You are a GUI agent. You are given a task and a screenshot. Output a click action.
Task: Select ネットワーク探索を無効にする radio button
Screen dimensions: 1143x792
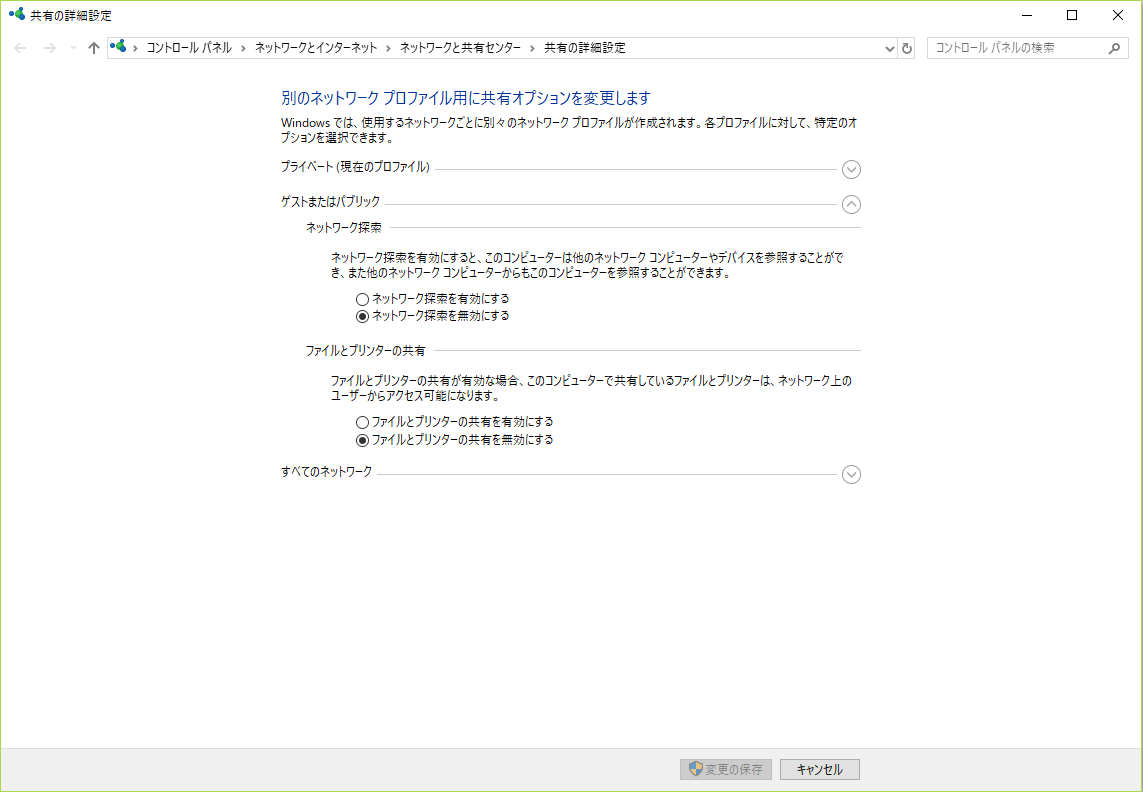point(362,315)
